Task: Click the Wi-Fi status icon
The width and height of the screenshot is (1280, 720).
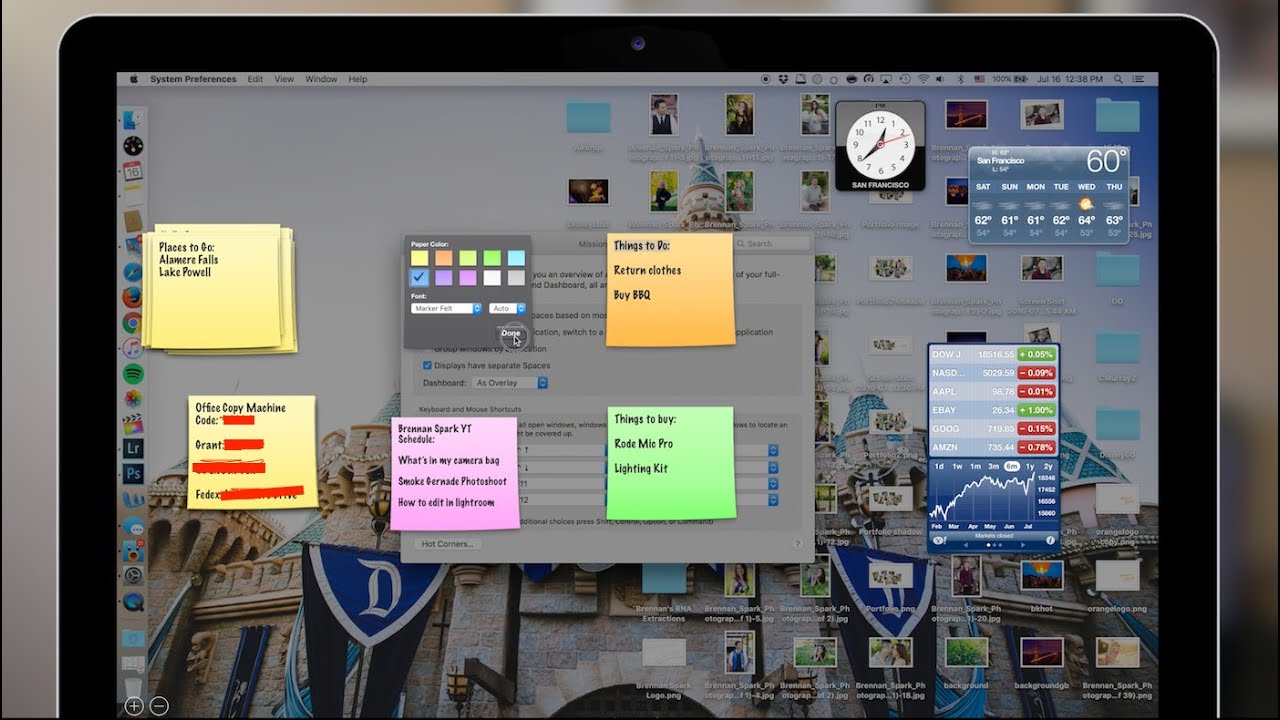Action: click(923, 79)
